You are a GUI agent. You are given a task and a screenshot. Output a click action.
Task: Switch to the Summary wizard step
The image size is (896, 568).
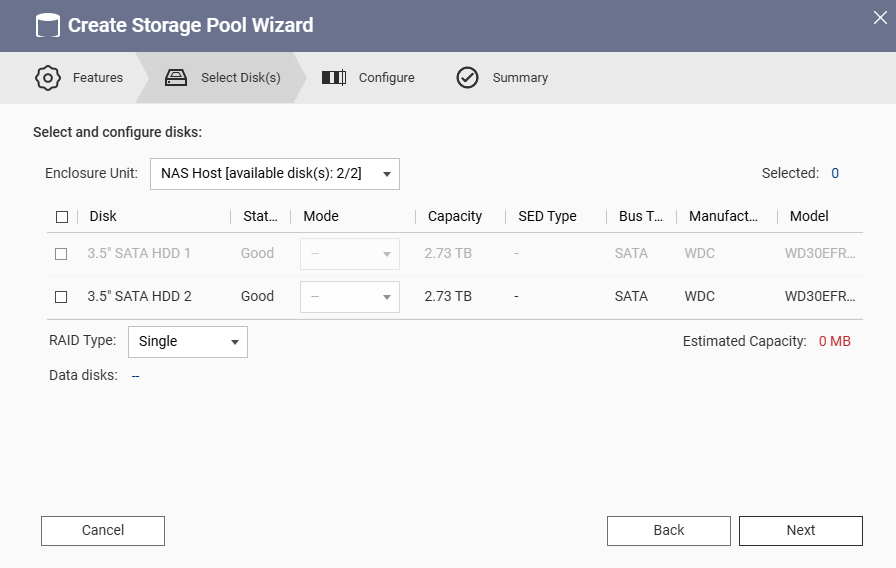(520, 78)
